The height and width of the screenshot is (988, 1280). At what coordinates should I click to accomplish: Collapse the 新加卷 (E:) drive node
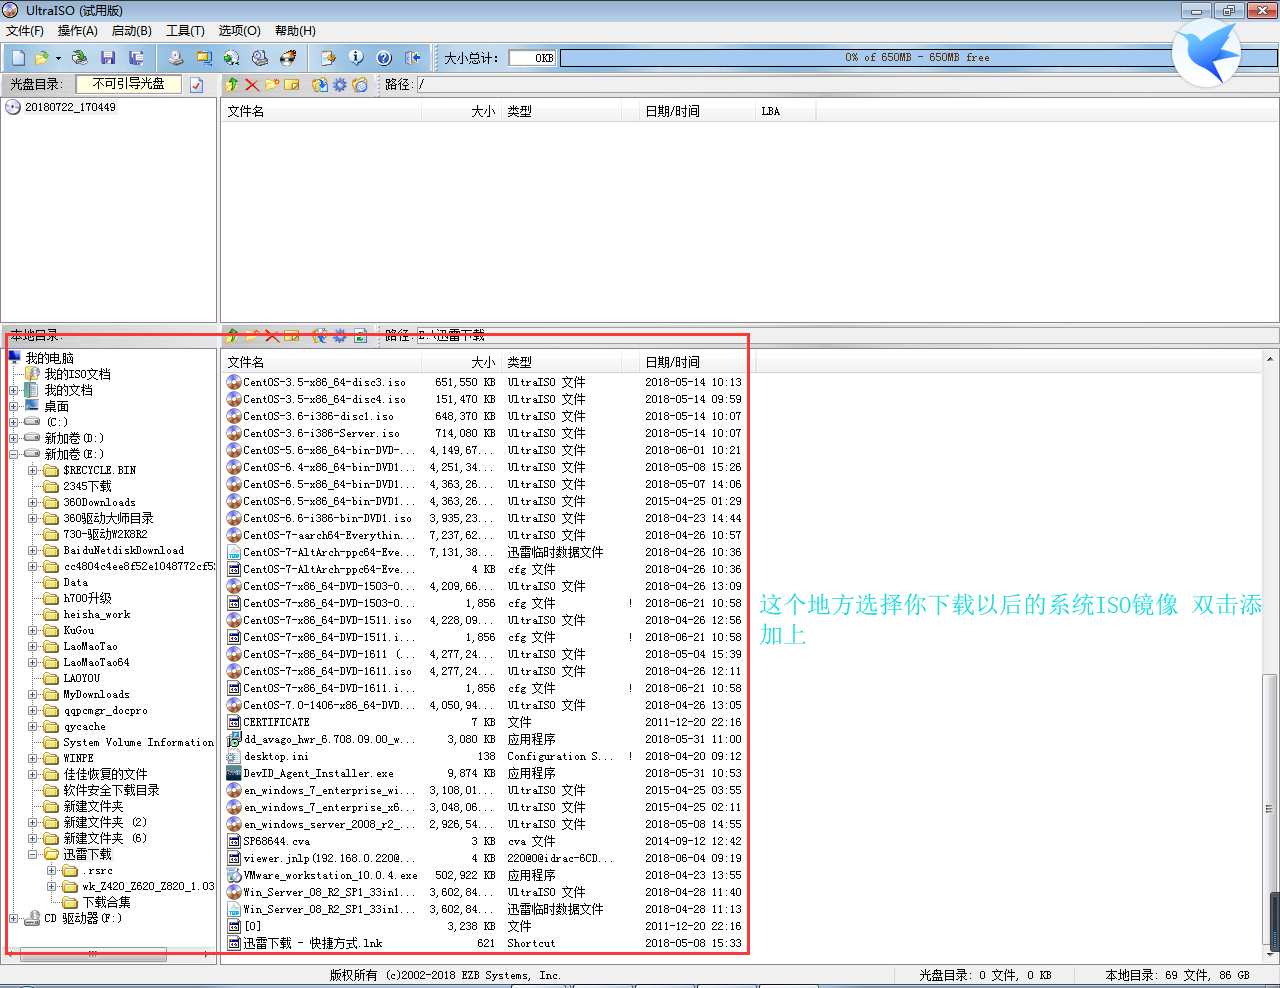coord(14,454)
